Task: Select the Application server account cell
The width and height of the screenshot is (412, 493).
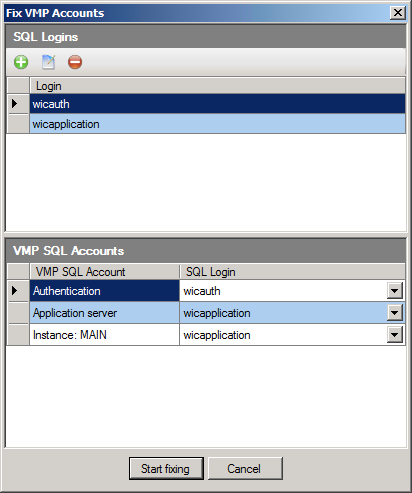Action: (104, 313)
